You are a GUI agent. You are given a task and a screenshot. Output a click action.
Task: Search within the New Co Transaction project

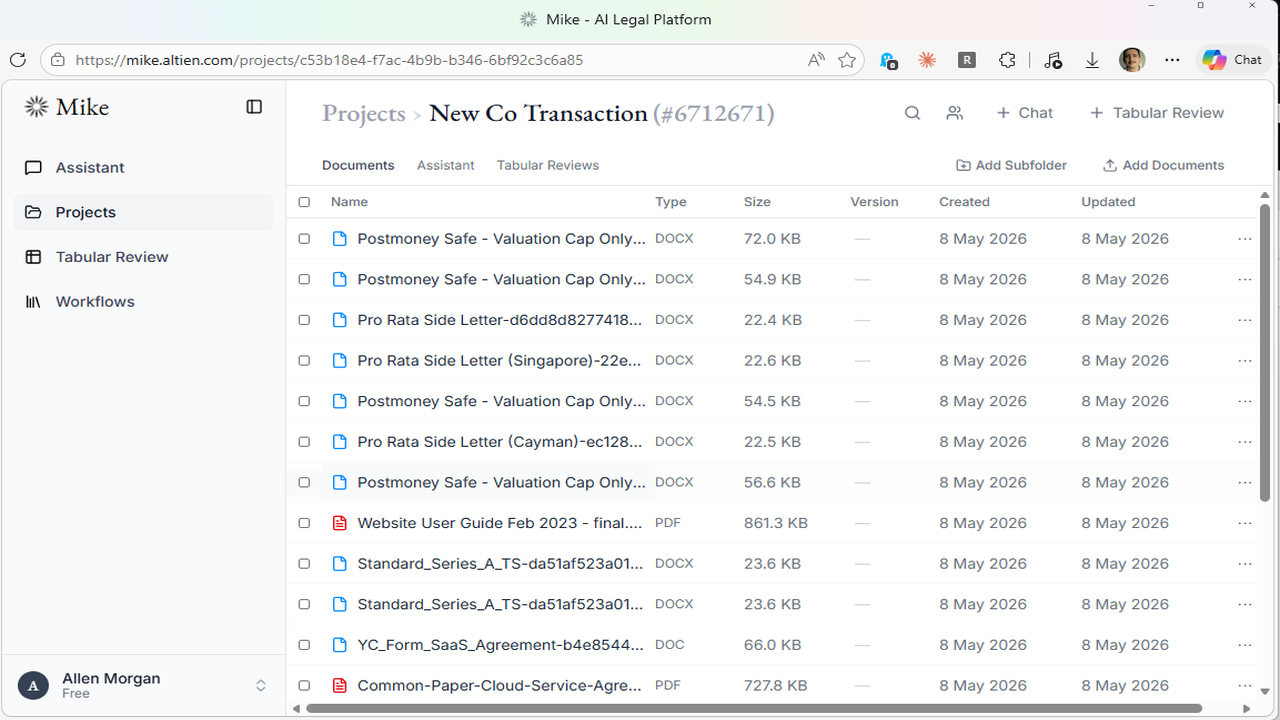tap(912, 113)
